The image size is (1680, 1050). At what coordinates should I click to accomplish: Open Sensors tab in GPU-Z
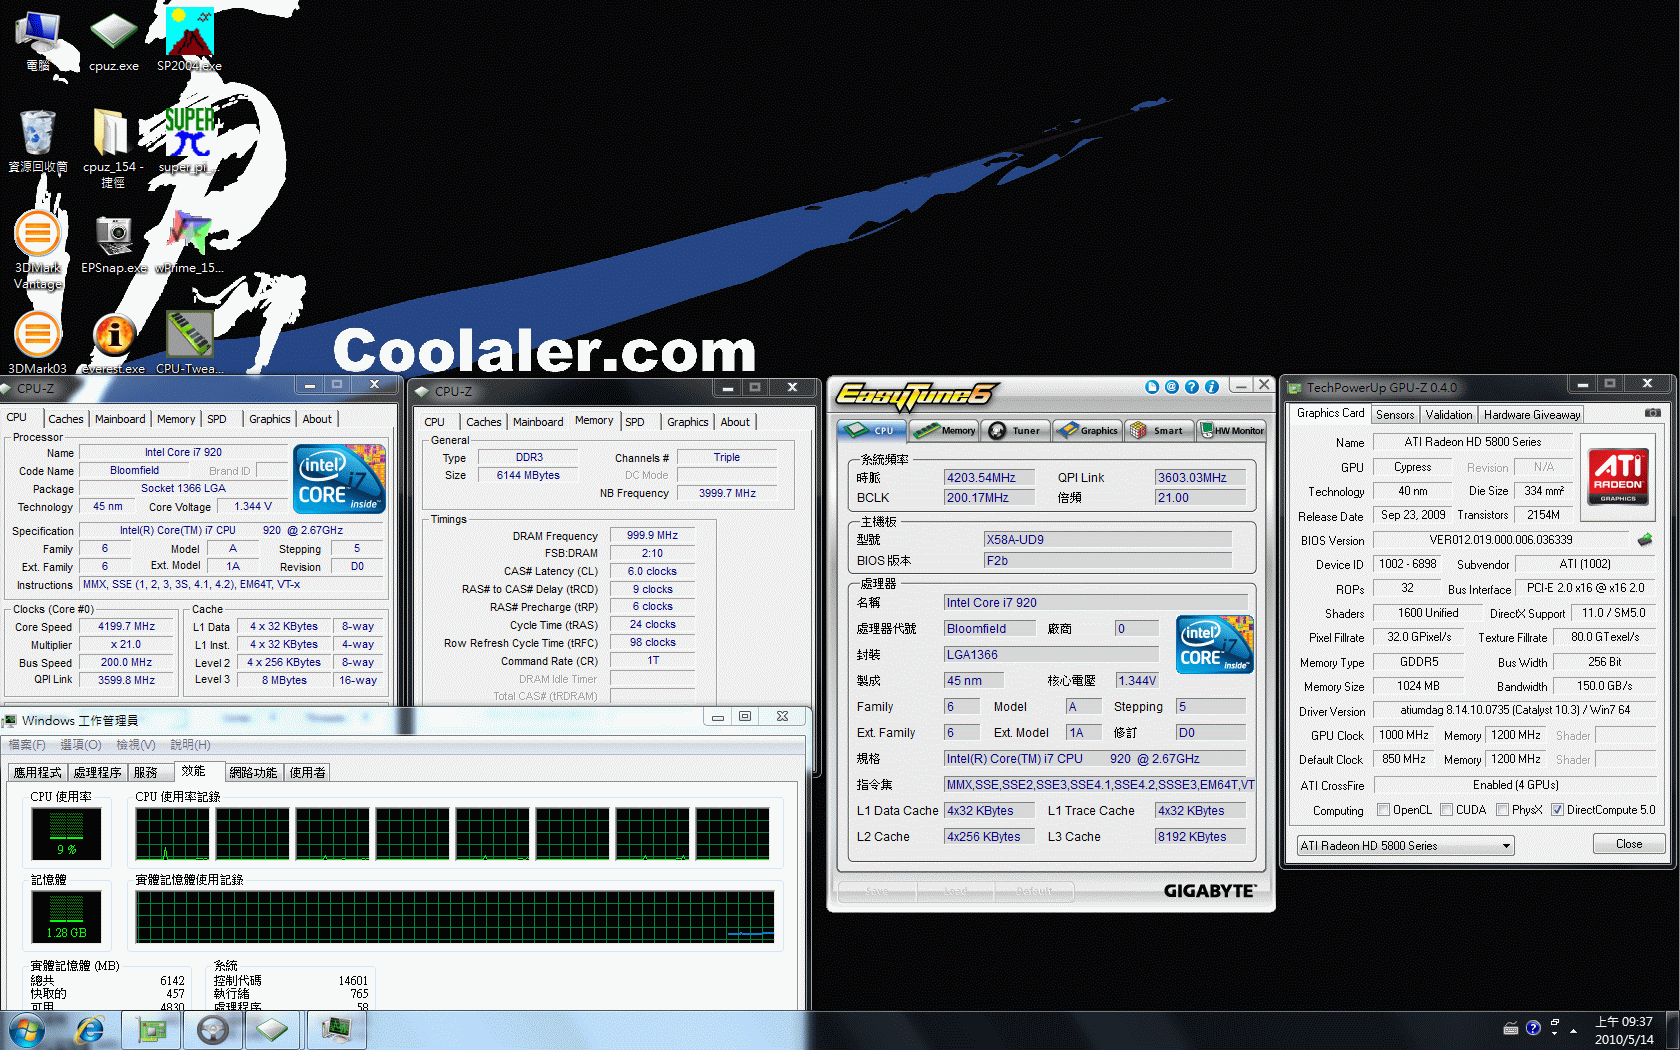click(1395, 415)
